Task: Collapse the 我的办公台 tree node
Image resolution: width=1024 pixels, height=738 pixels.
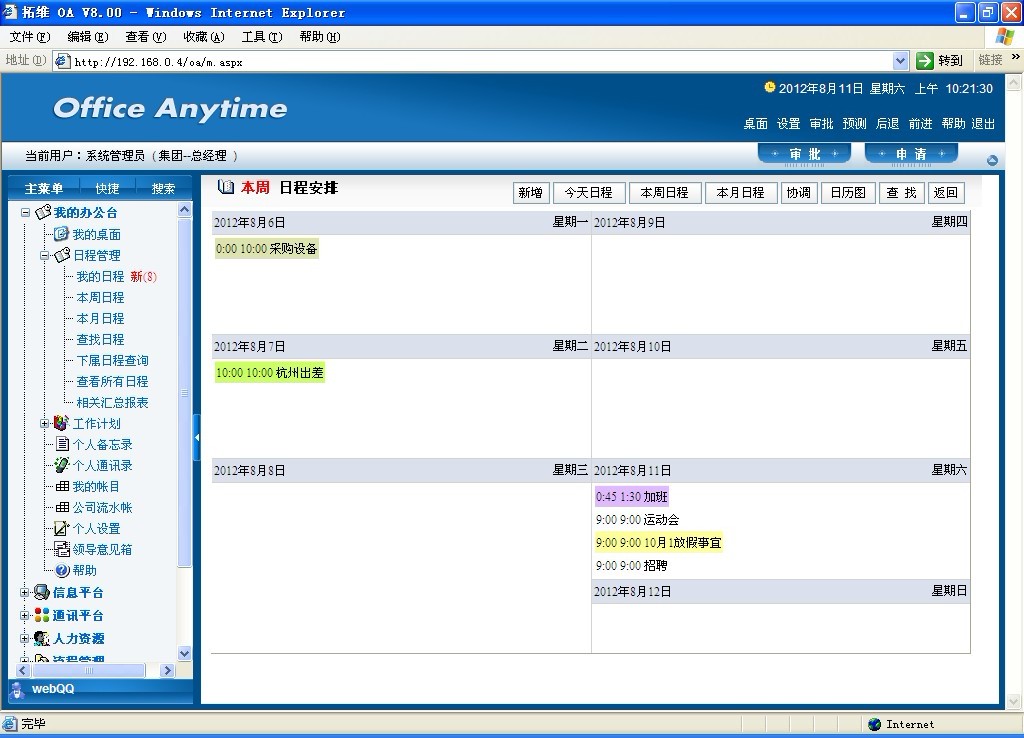Action: click(x=26, y=212)
